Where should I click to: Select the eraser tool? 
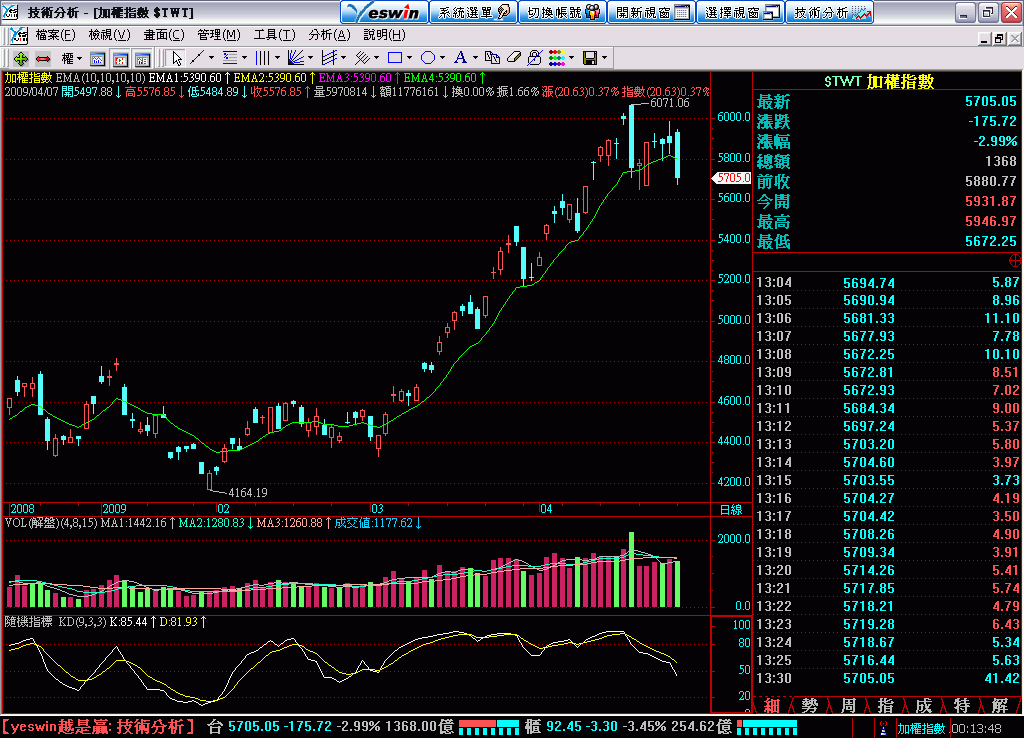pos(513,58)
